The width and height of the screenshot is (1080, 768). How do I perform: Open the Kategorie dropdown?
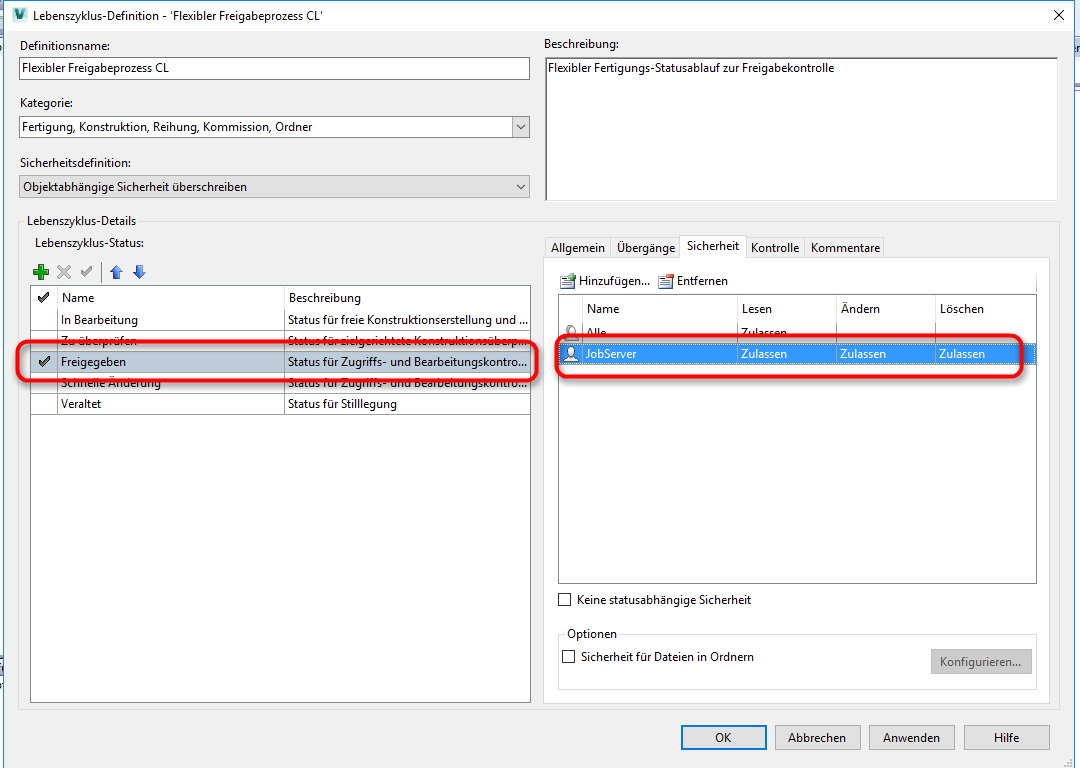point(520,126)
